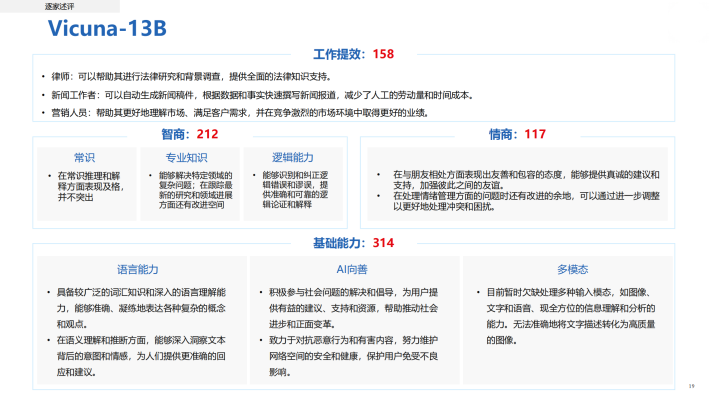Click the bullet beginning '营销人员:帮助其更好地理解市场'
710x399 pixels.
[240, 113]
